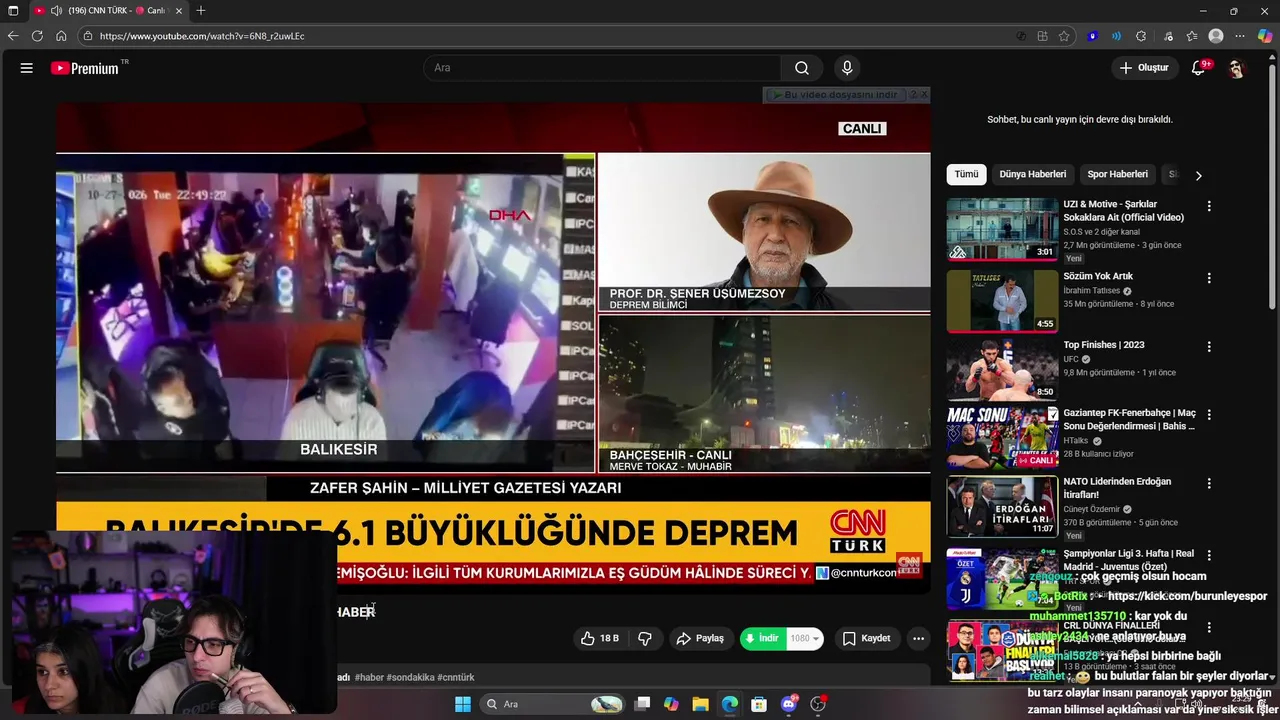Click the green İndir download button
Viewport: 1280px width, 720px height.
click(x=764, y=638)
